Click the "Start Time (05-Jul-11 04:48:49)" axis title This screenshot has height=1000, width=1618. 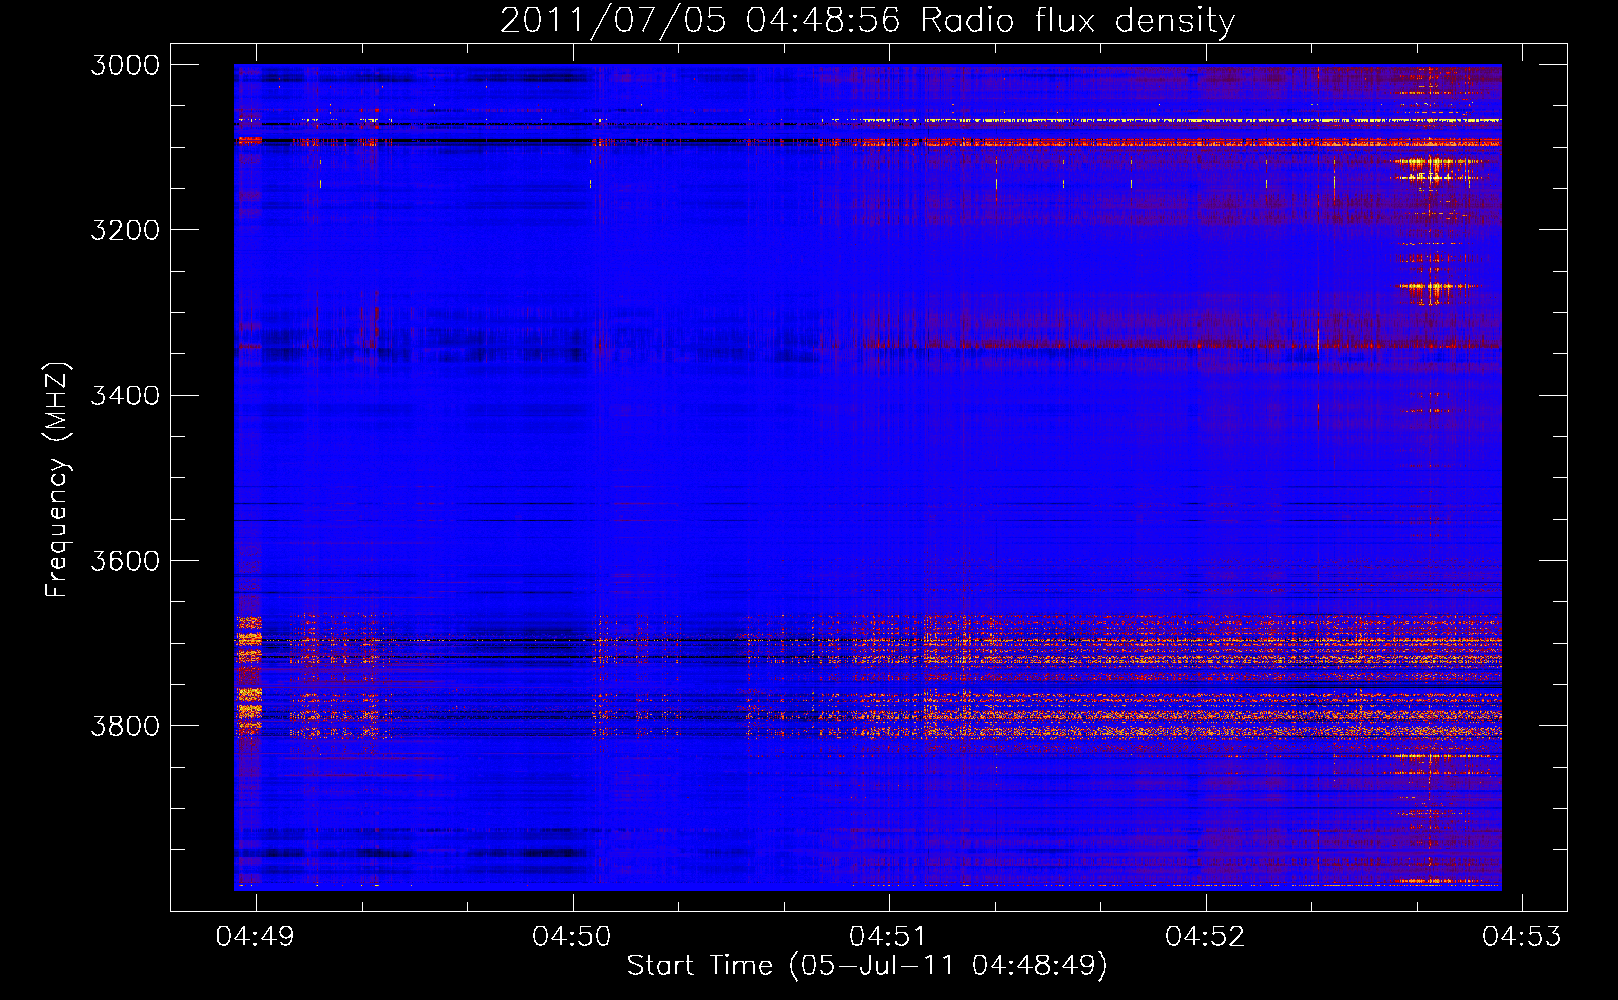[867, 966]
